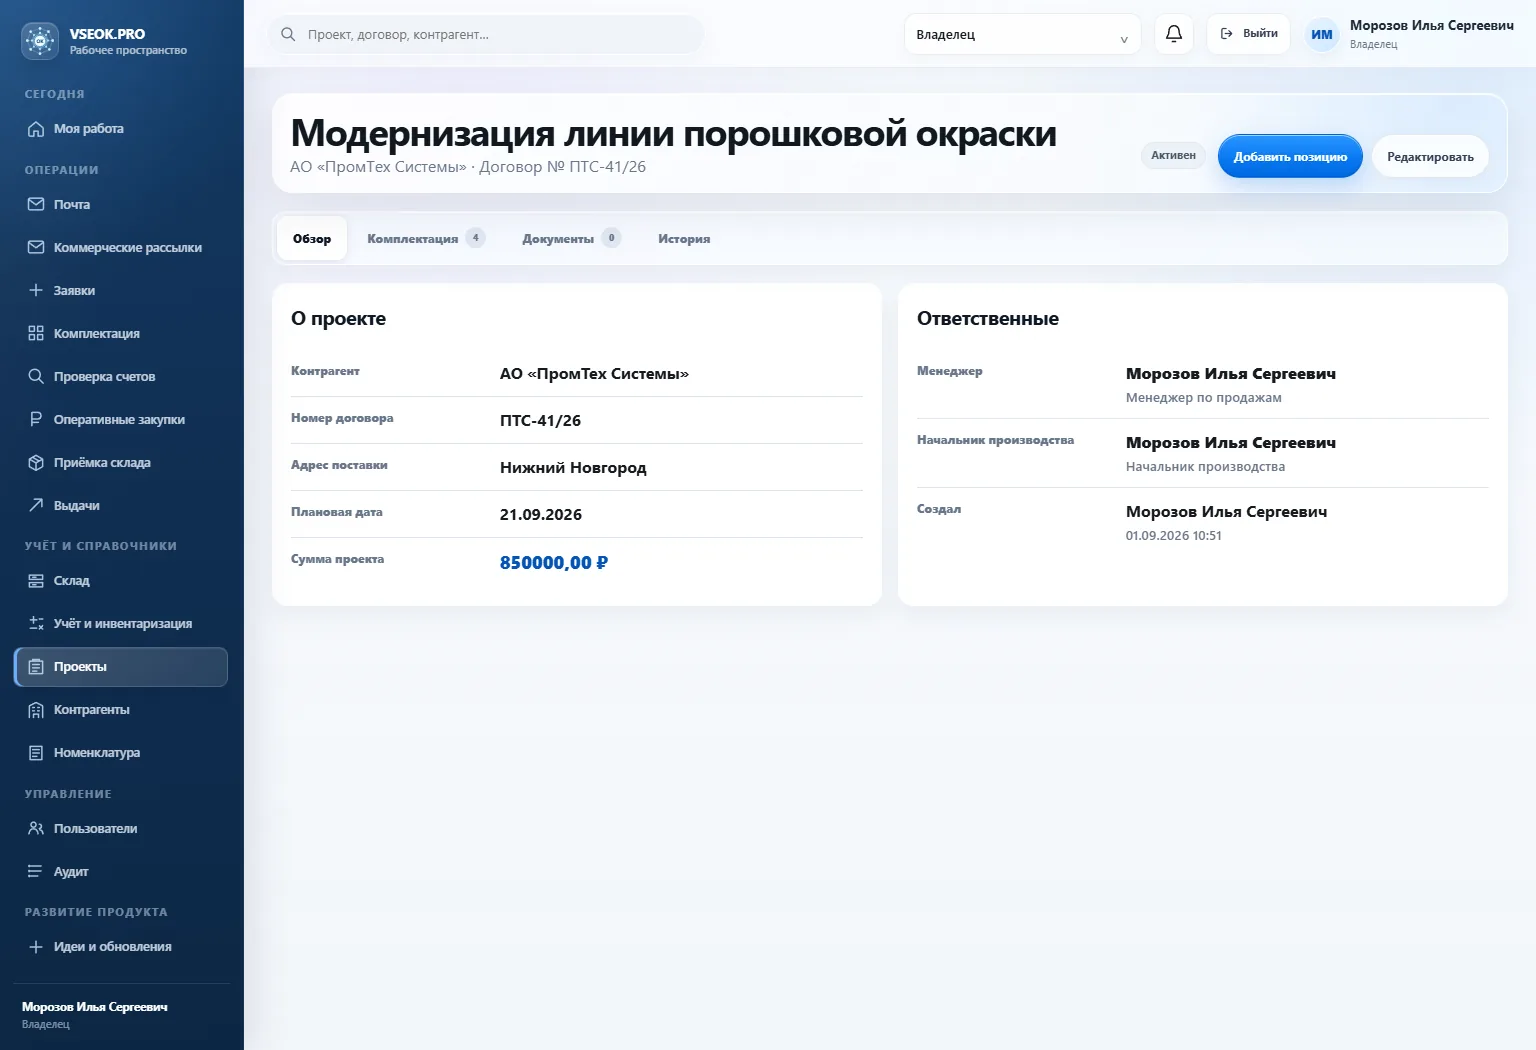
Task: Switch to the Обзор tab
Action: [x=312, y=239]
